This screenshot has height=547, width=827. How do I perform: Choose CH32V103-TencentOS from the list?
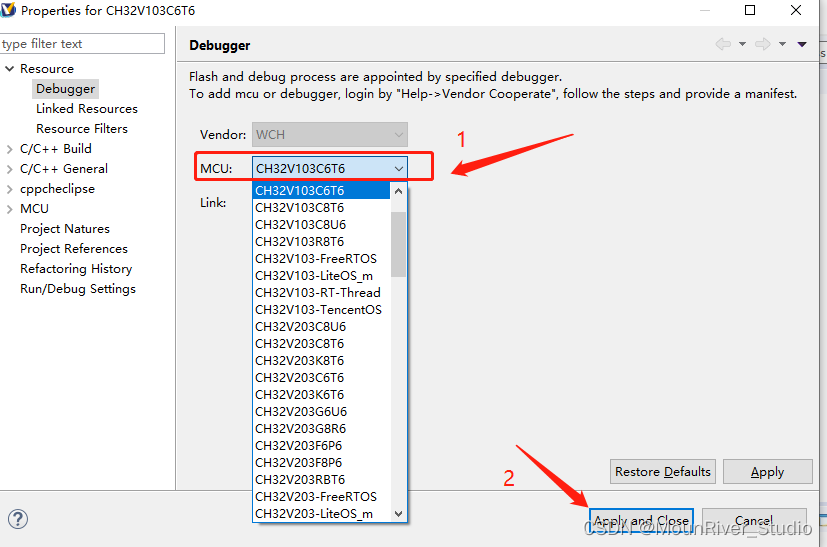pos(322,310)
